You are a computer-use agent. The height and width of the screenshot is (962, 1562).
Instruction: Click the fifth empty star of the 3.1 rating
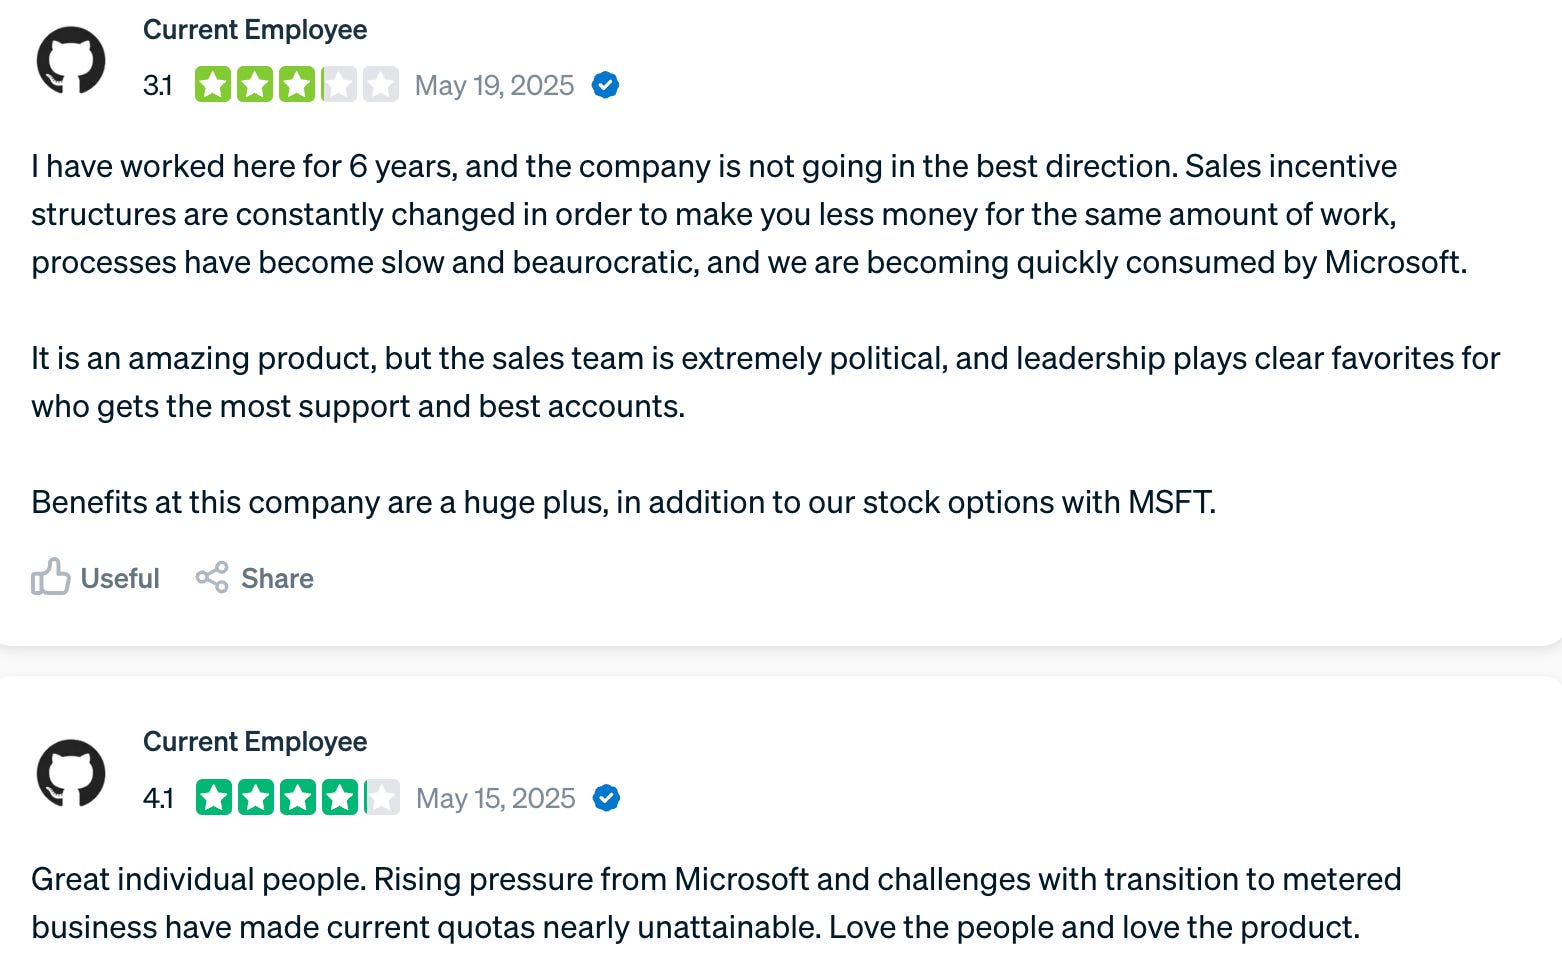tap(381, 85)
